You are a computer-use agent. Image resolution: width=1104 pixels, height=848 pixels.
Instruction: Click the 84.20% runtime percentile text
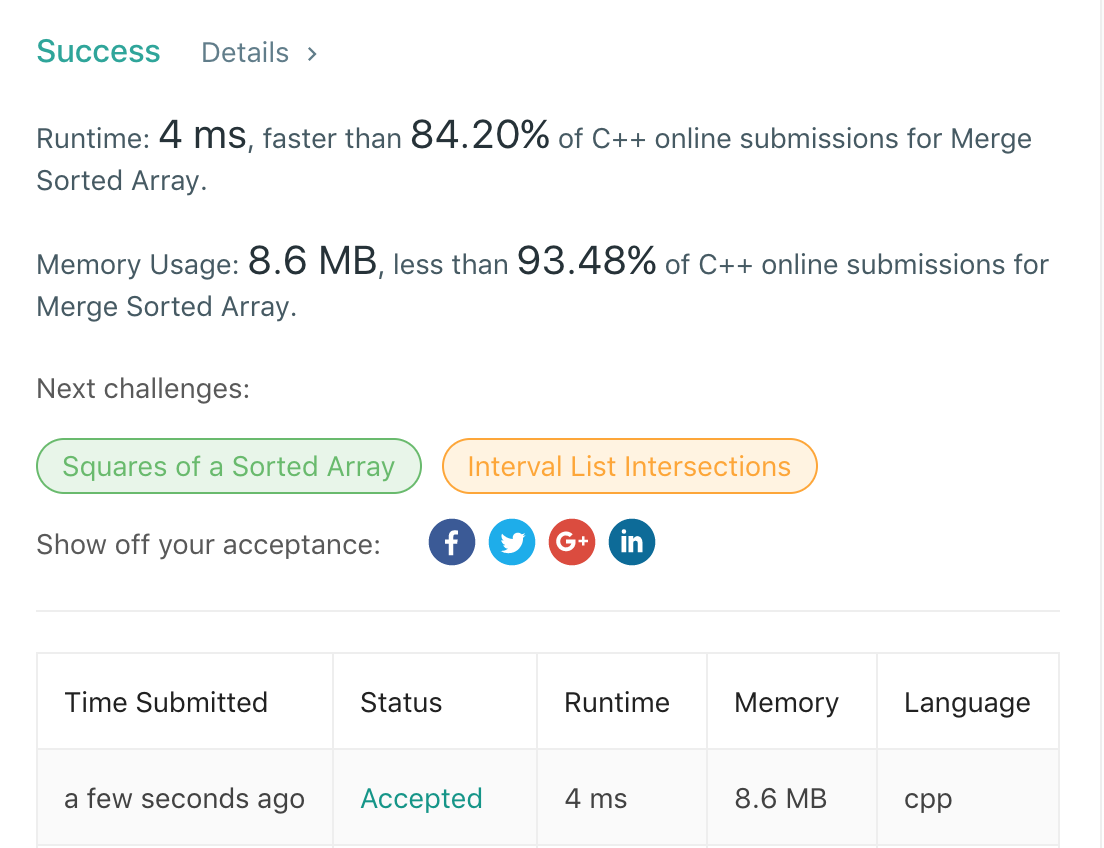pos(480,135)
